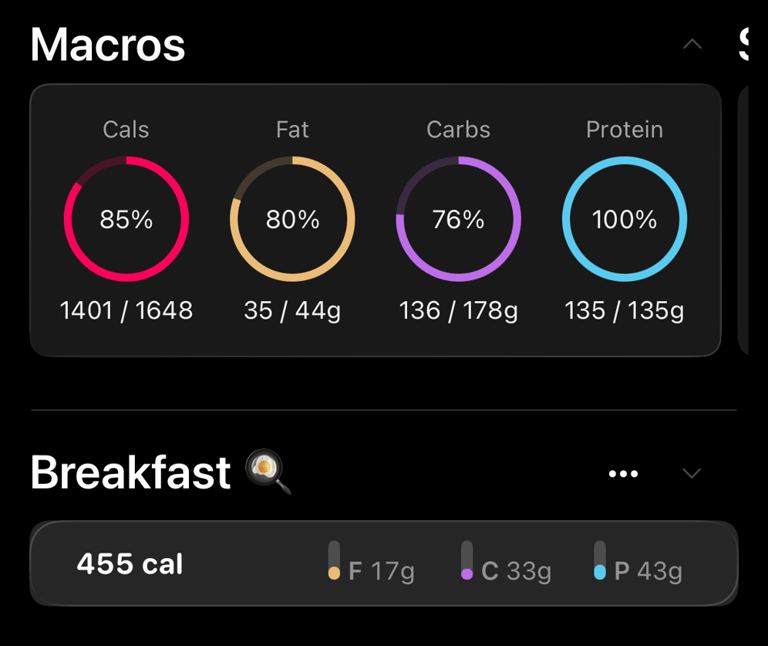The width and height of the screenshot is (768, 646).
Task: Expand the Breakfast section chevron
Action: (691, 473)
